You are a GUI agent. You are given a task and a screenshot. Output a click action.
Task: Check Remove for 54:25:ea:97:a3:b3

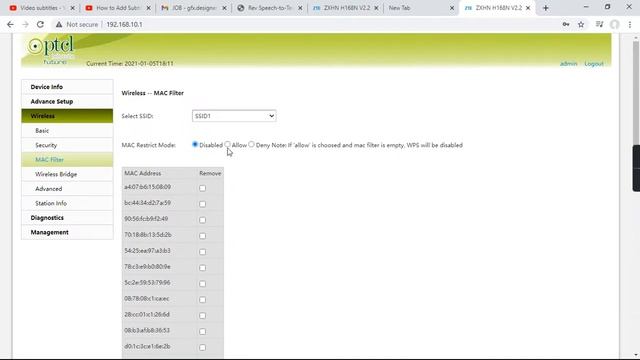pyautogui.click(x=202, y=252)
